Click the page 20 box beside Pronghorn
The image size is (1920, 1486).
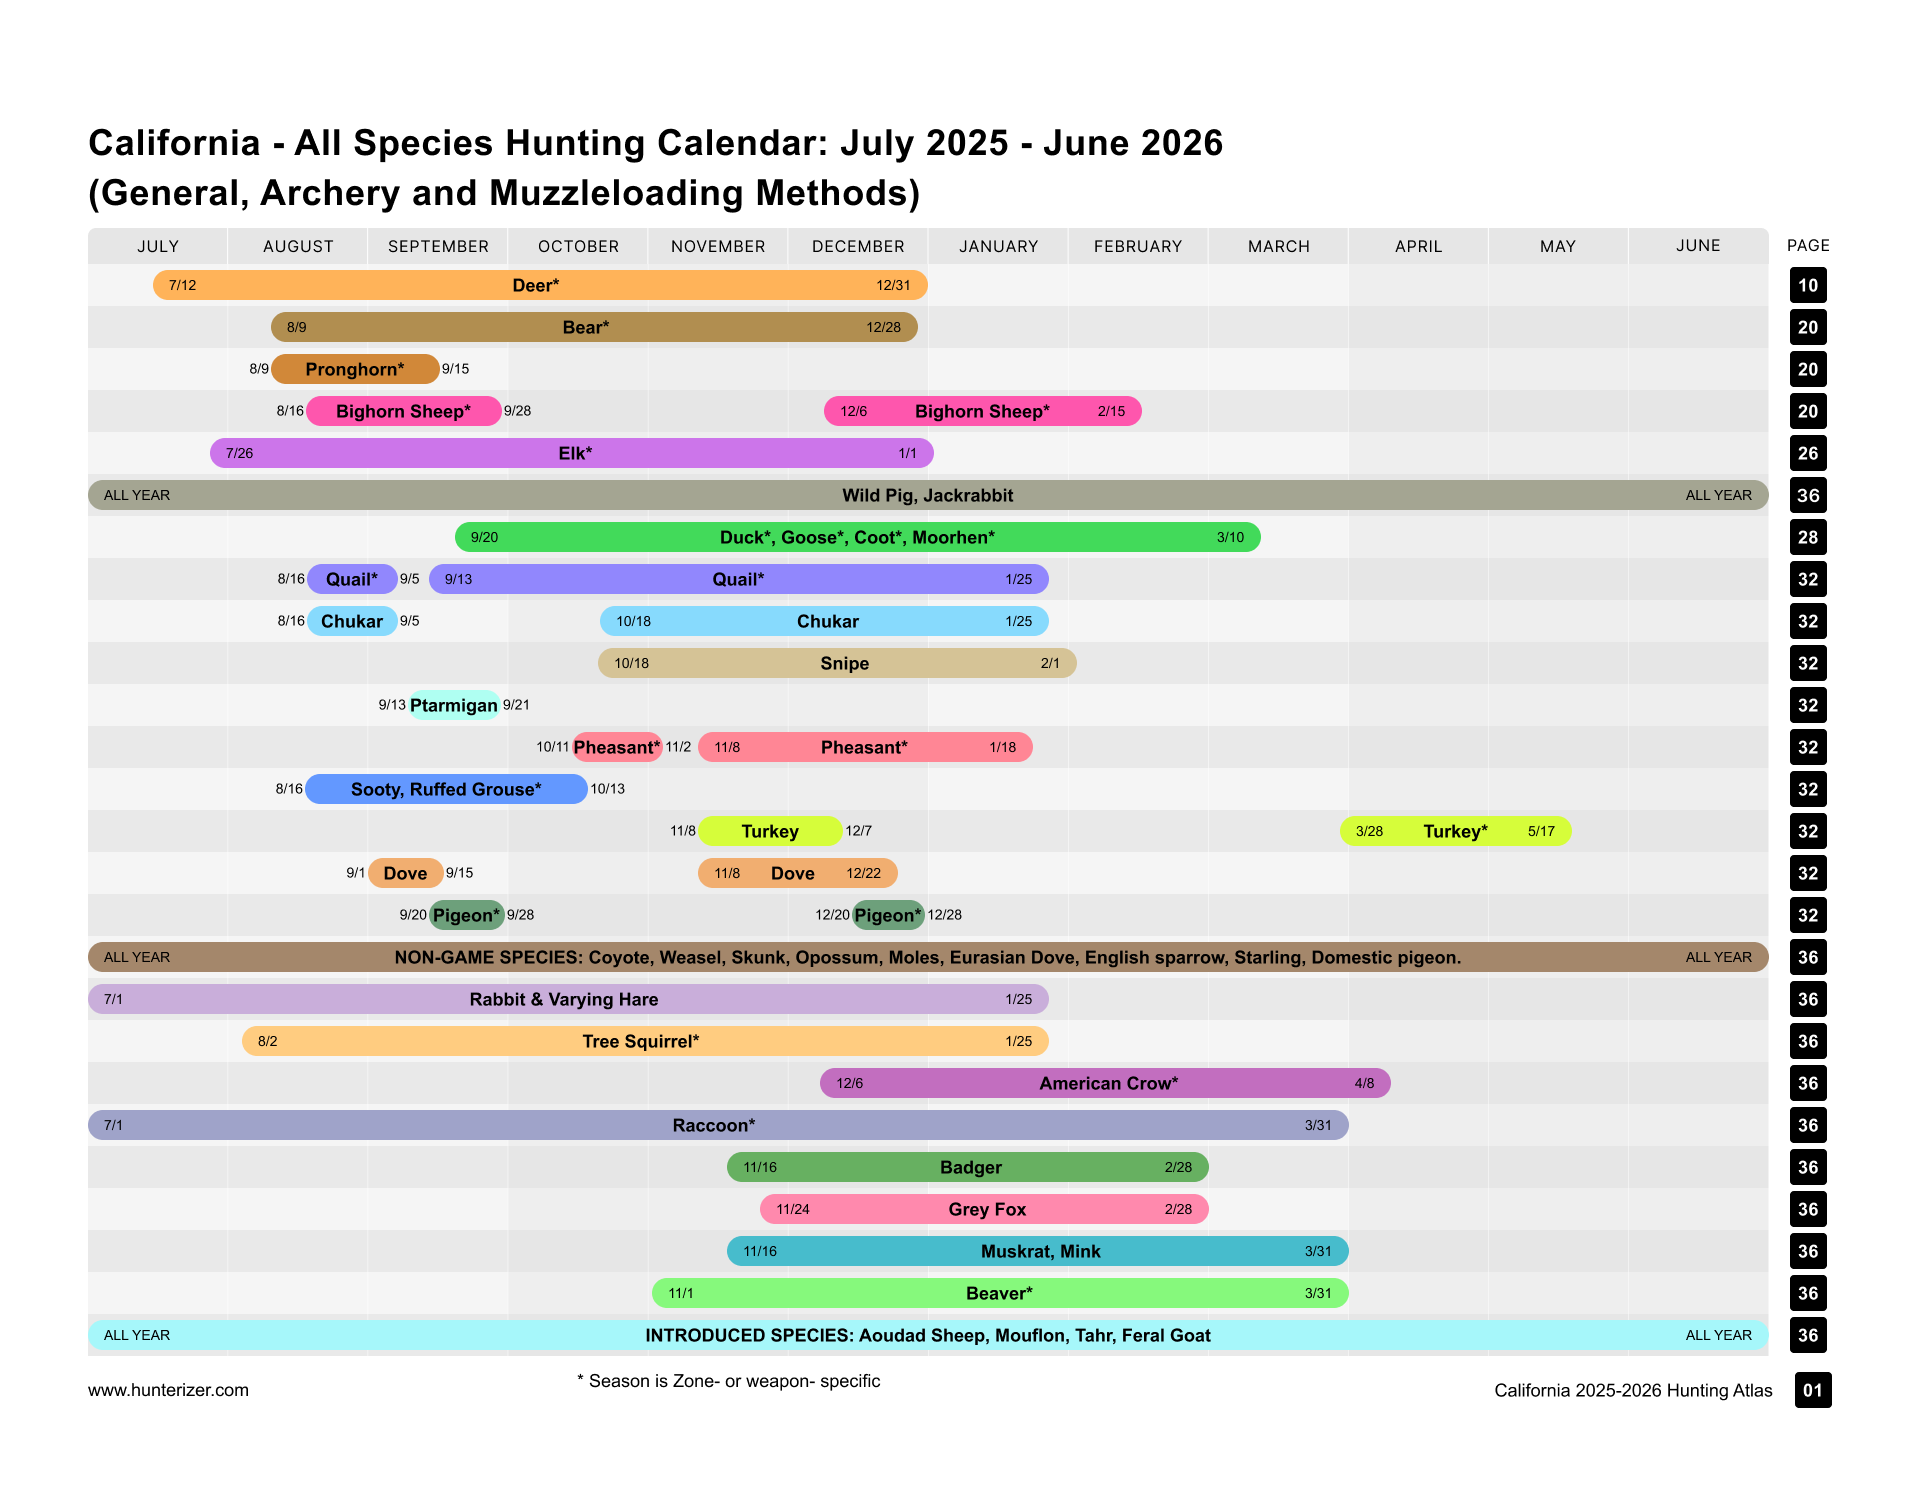[1808, 369]
